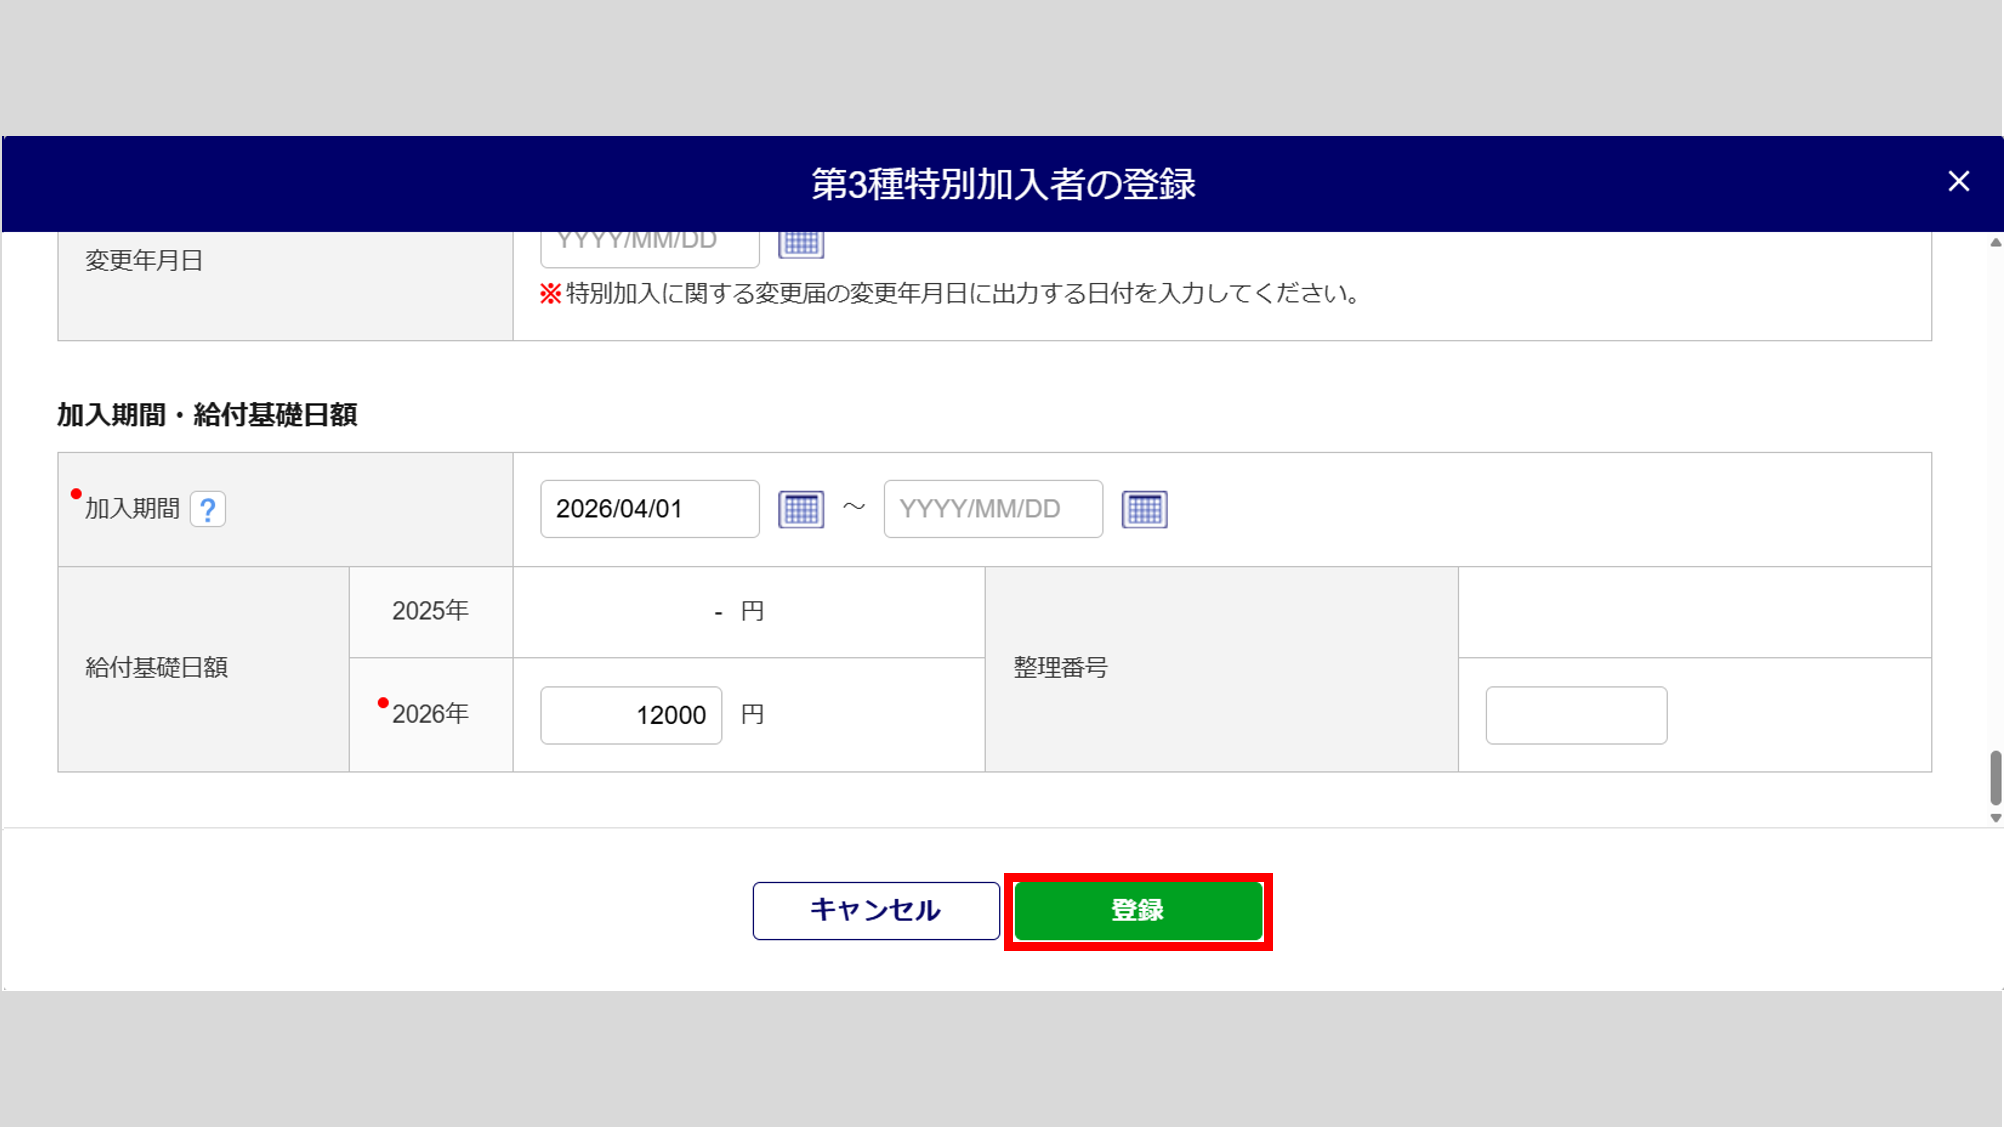Click the 給付基礎日額 label cell
This screenshot has width=2004, height=1127.
click(157, 668)
